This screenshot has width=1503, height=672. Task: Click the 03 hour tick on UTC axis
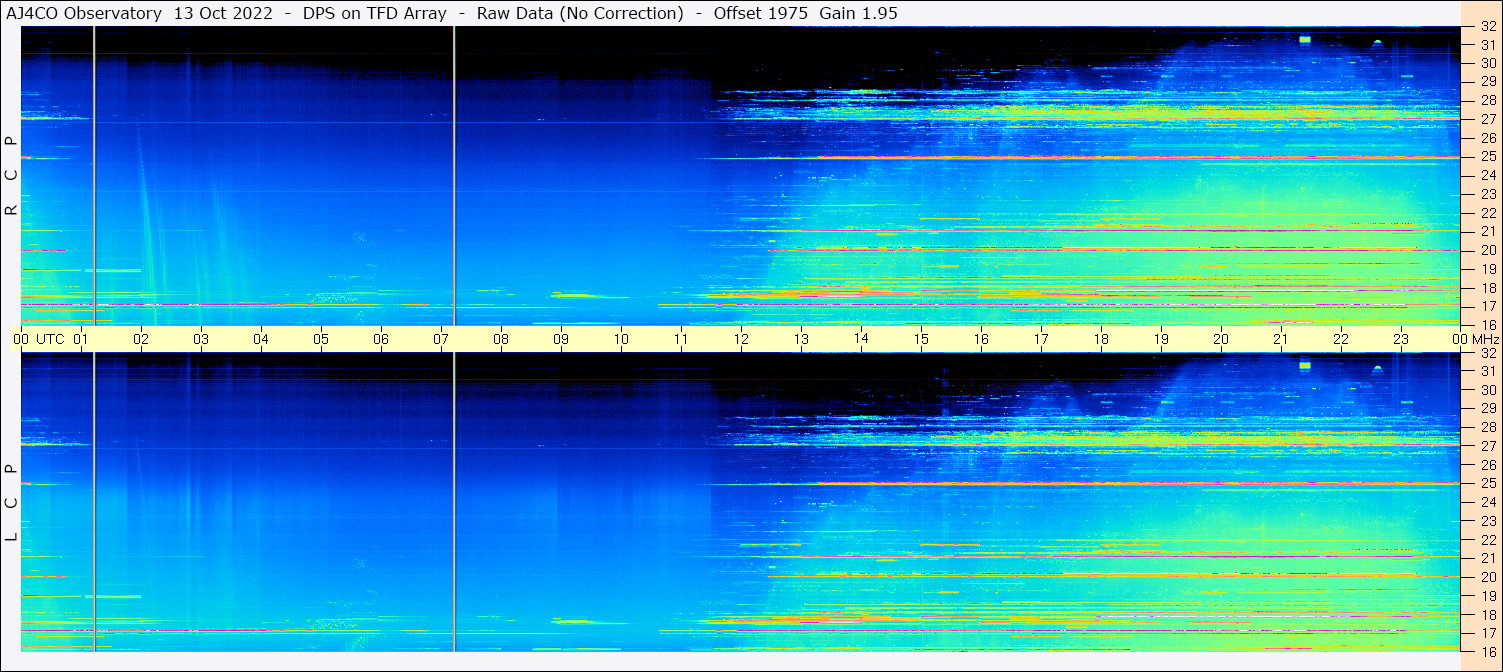coord(201,339)
